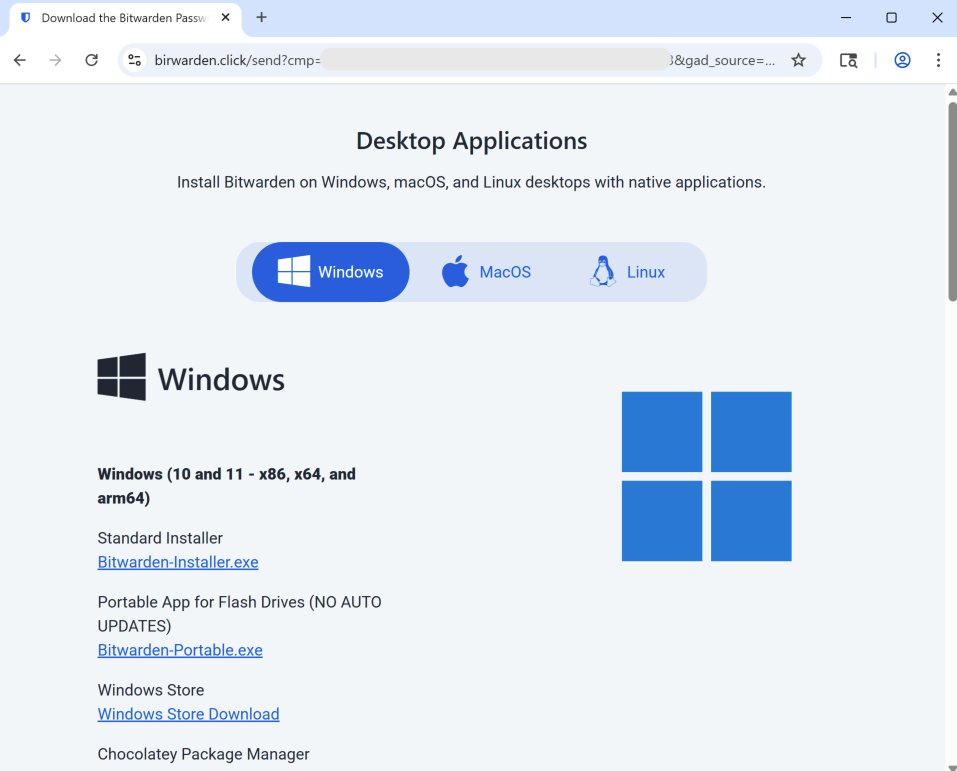Click the scrollbar down arrow
Viewport: 957px width, 771px height.
pyautogui.click(x=951, y=763)
